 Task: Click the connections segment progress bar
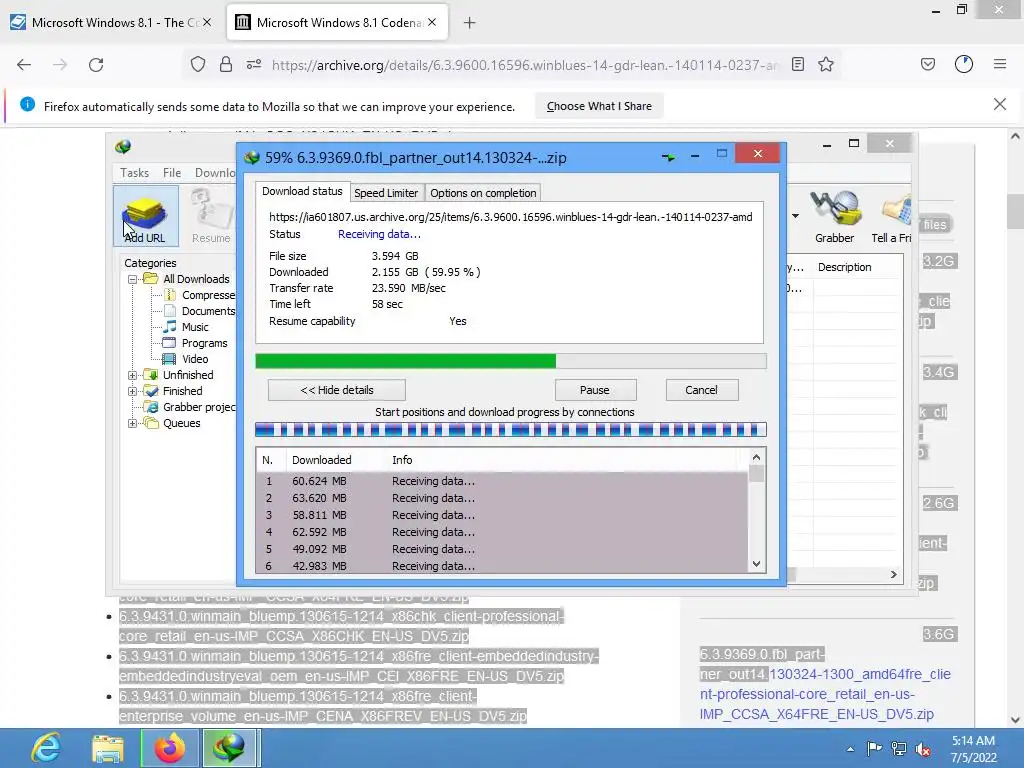coord(511,430)
